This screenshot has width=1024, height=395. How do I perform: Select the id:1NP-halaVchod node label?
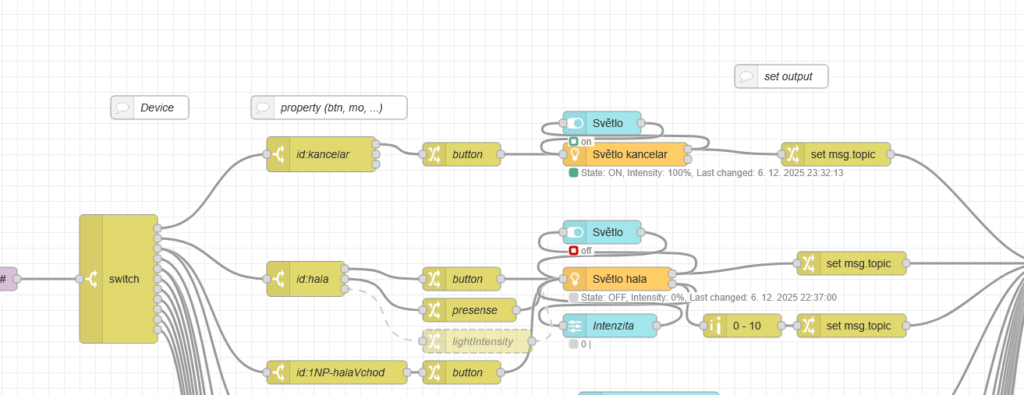(340, 373)
